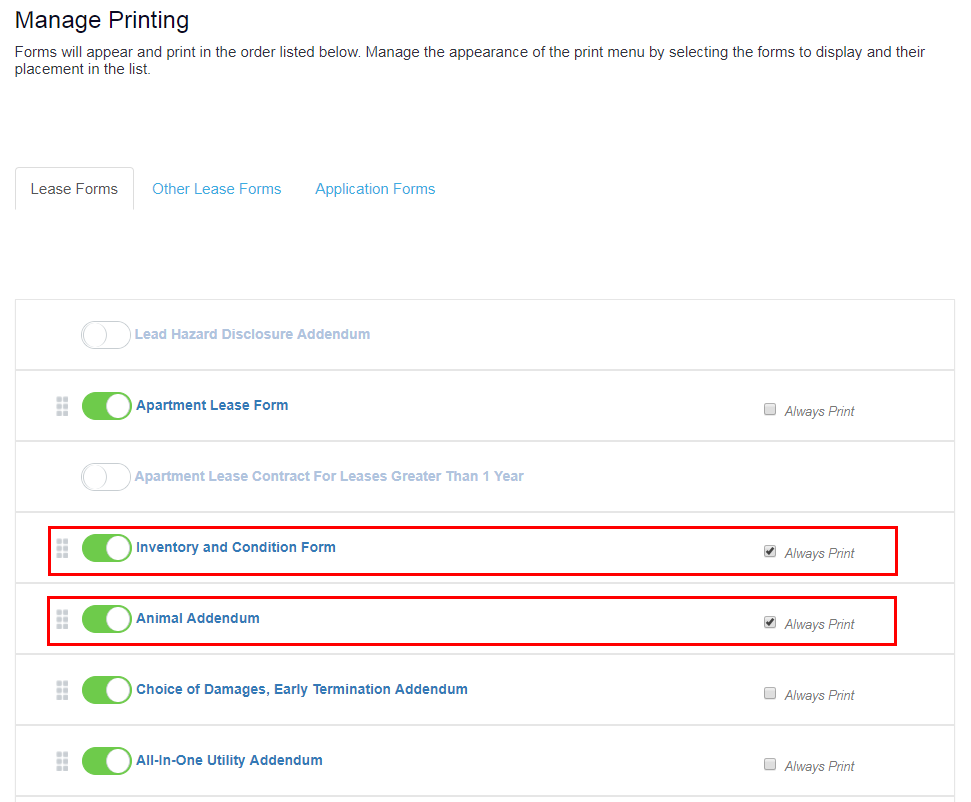Switch to the Other Lease Forms tab
This screenshot has width=971, height=802.
[217, 189]
